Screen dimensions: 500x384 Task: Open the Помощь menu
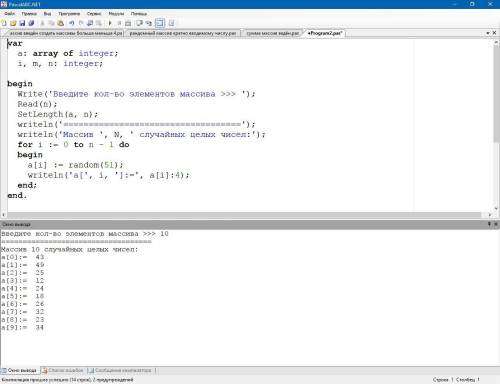[139, 14]
